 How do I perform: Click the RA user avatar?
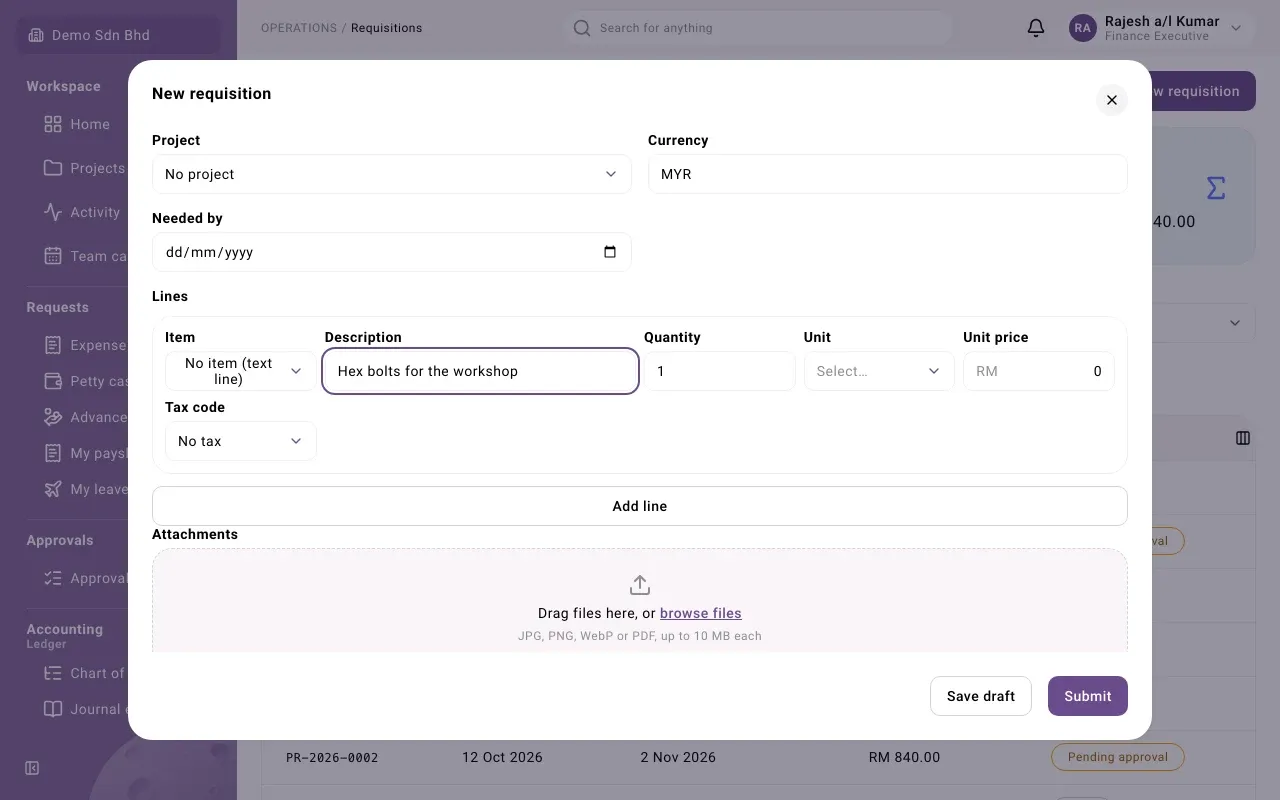point(1083,28)
